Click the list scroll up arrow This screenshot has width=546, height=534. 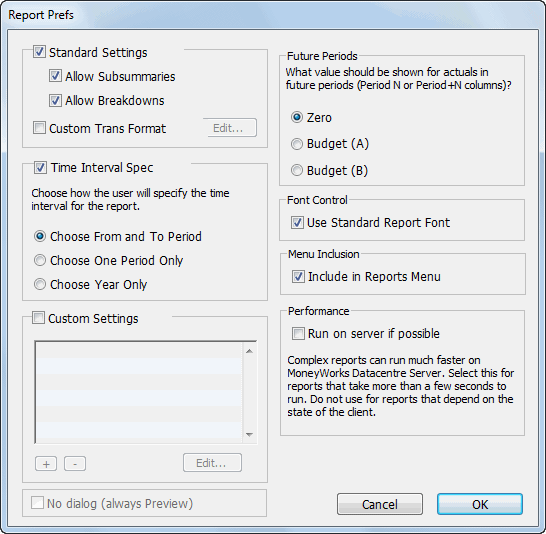249,351
